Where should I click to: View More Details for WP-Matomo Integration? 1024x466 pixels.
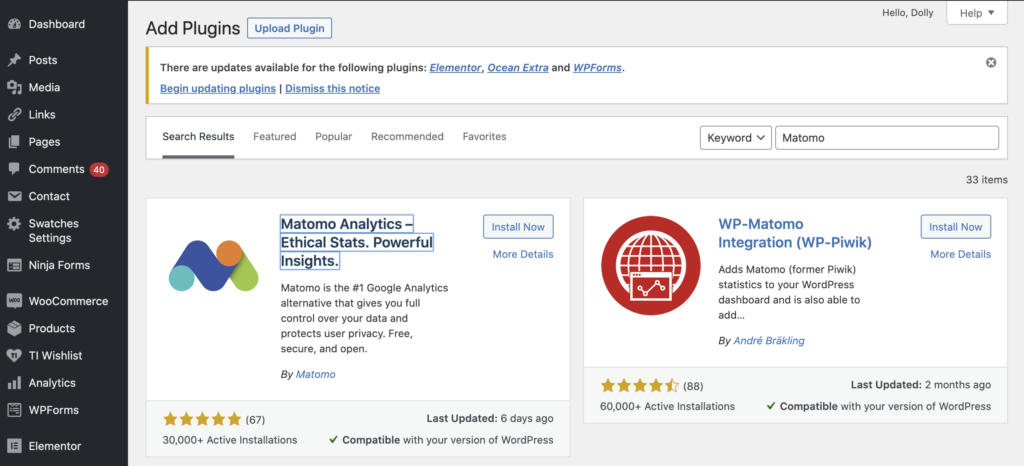click(960, 254)
